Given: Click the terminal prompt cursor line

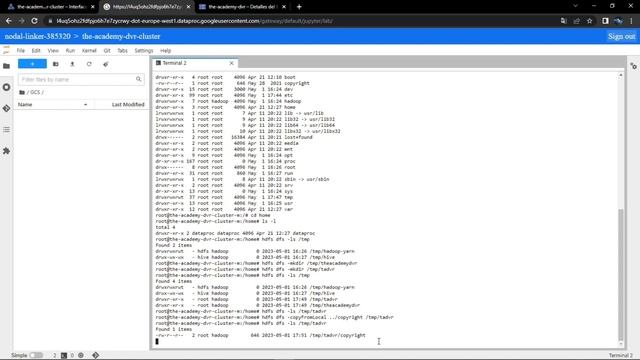Looking at the screenshot, I should (157, 341).
